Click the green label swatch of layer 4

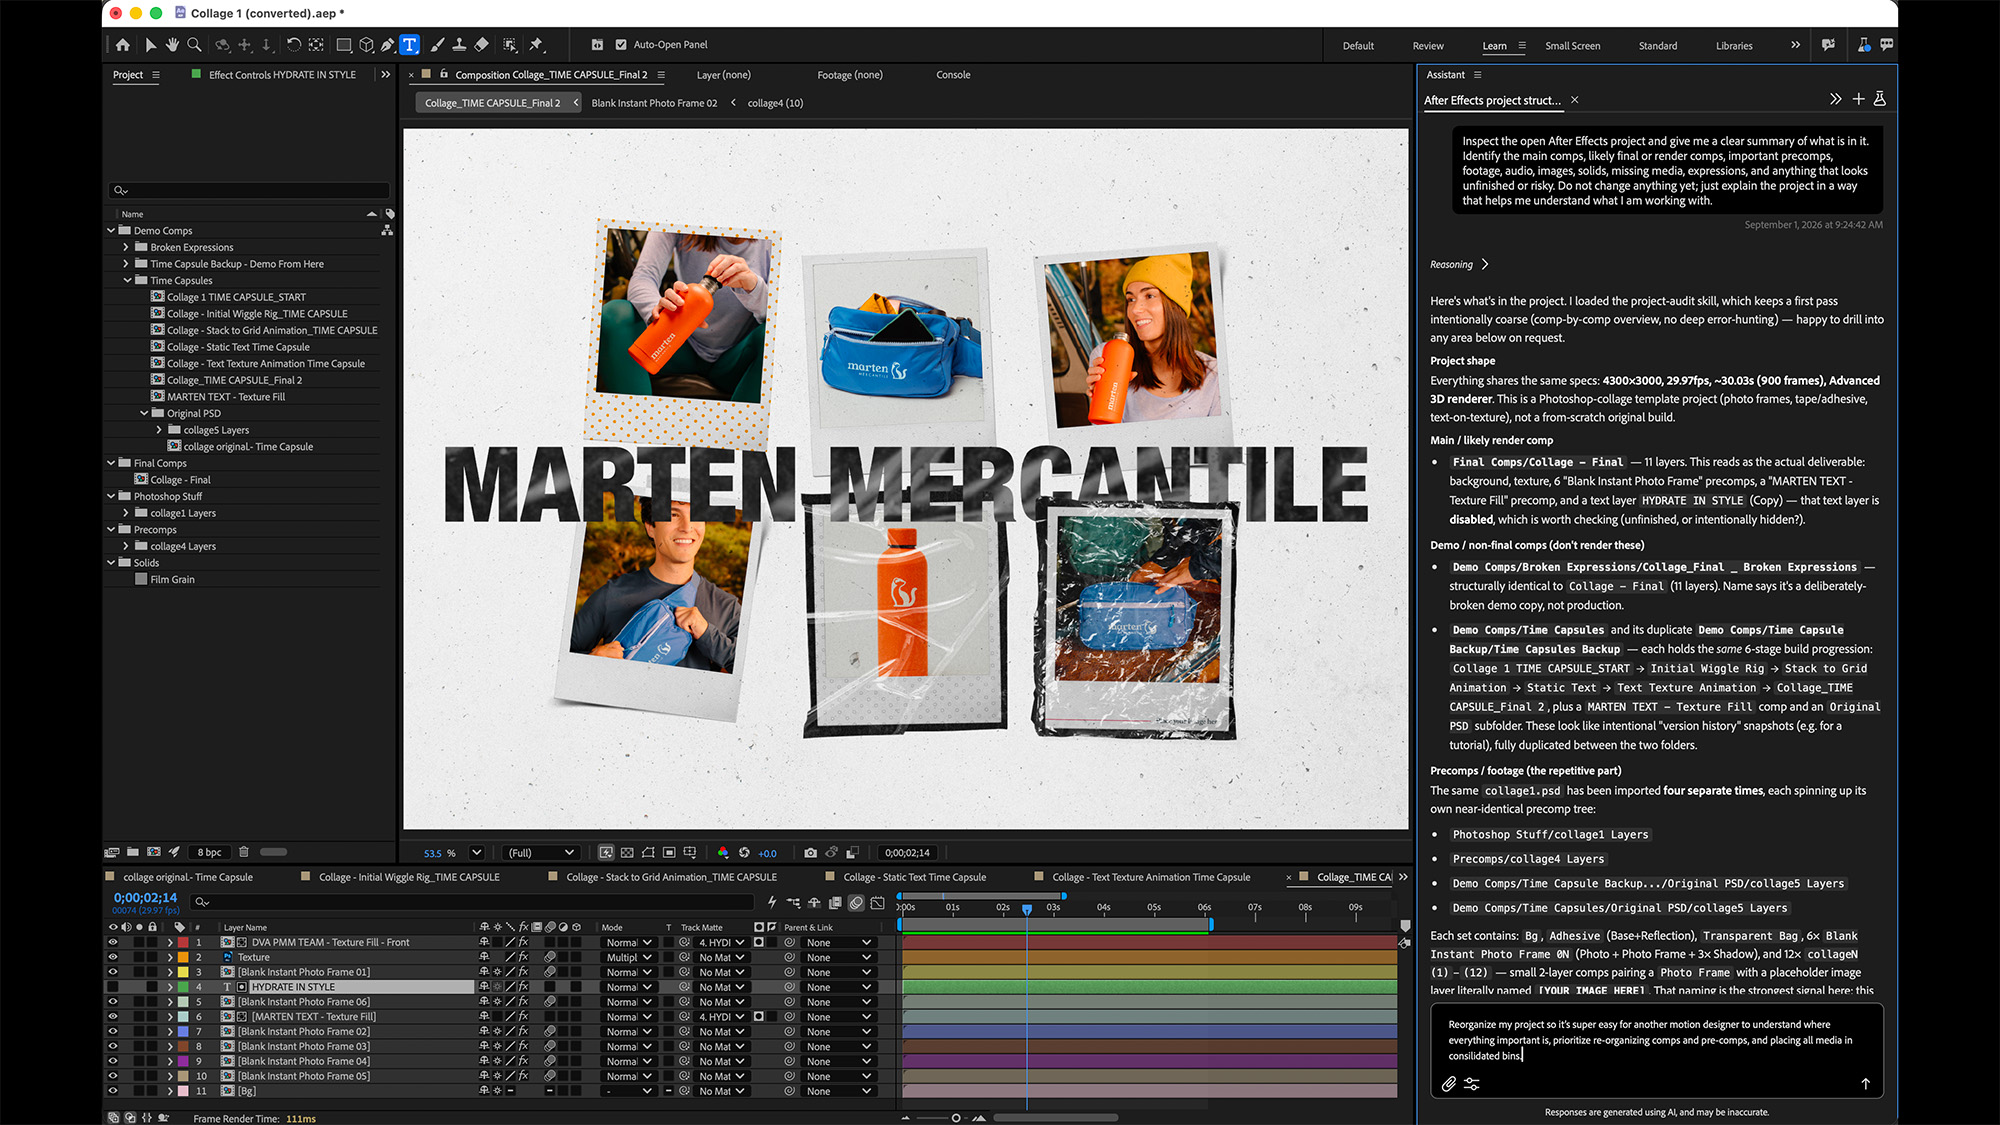coord(183,987)
